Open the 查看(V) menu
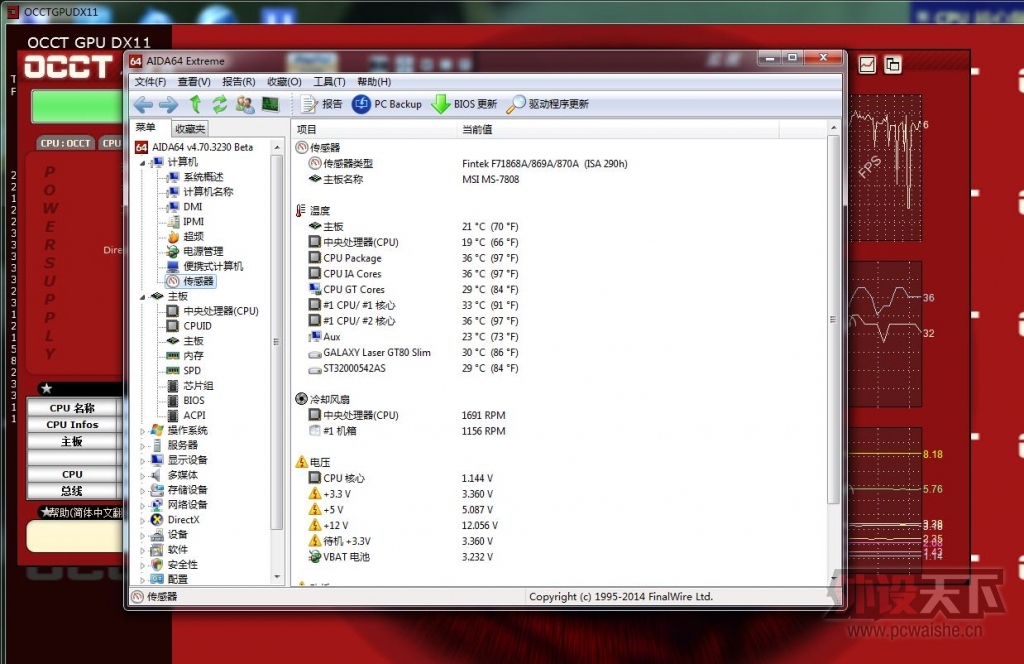Screen dimensions: 1024x664 (x=194, y=82)
